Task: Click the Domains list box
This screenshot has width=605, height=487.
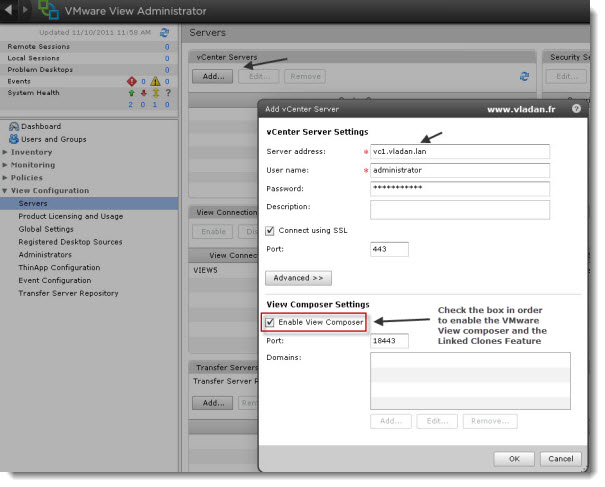Action: tap(470, 381)
